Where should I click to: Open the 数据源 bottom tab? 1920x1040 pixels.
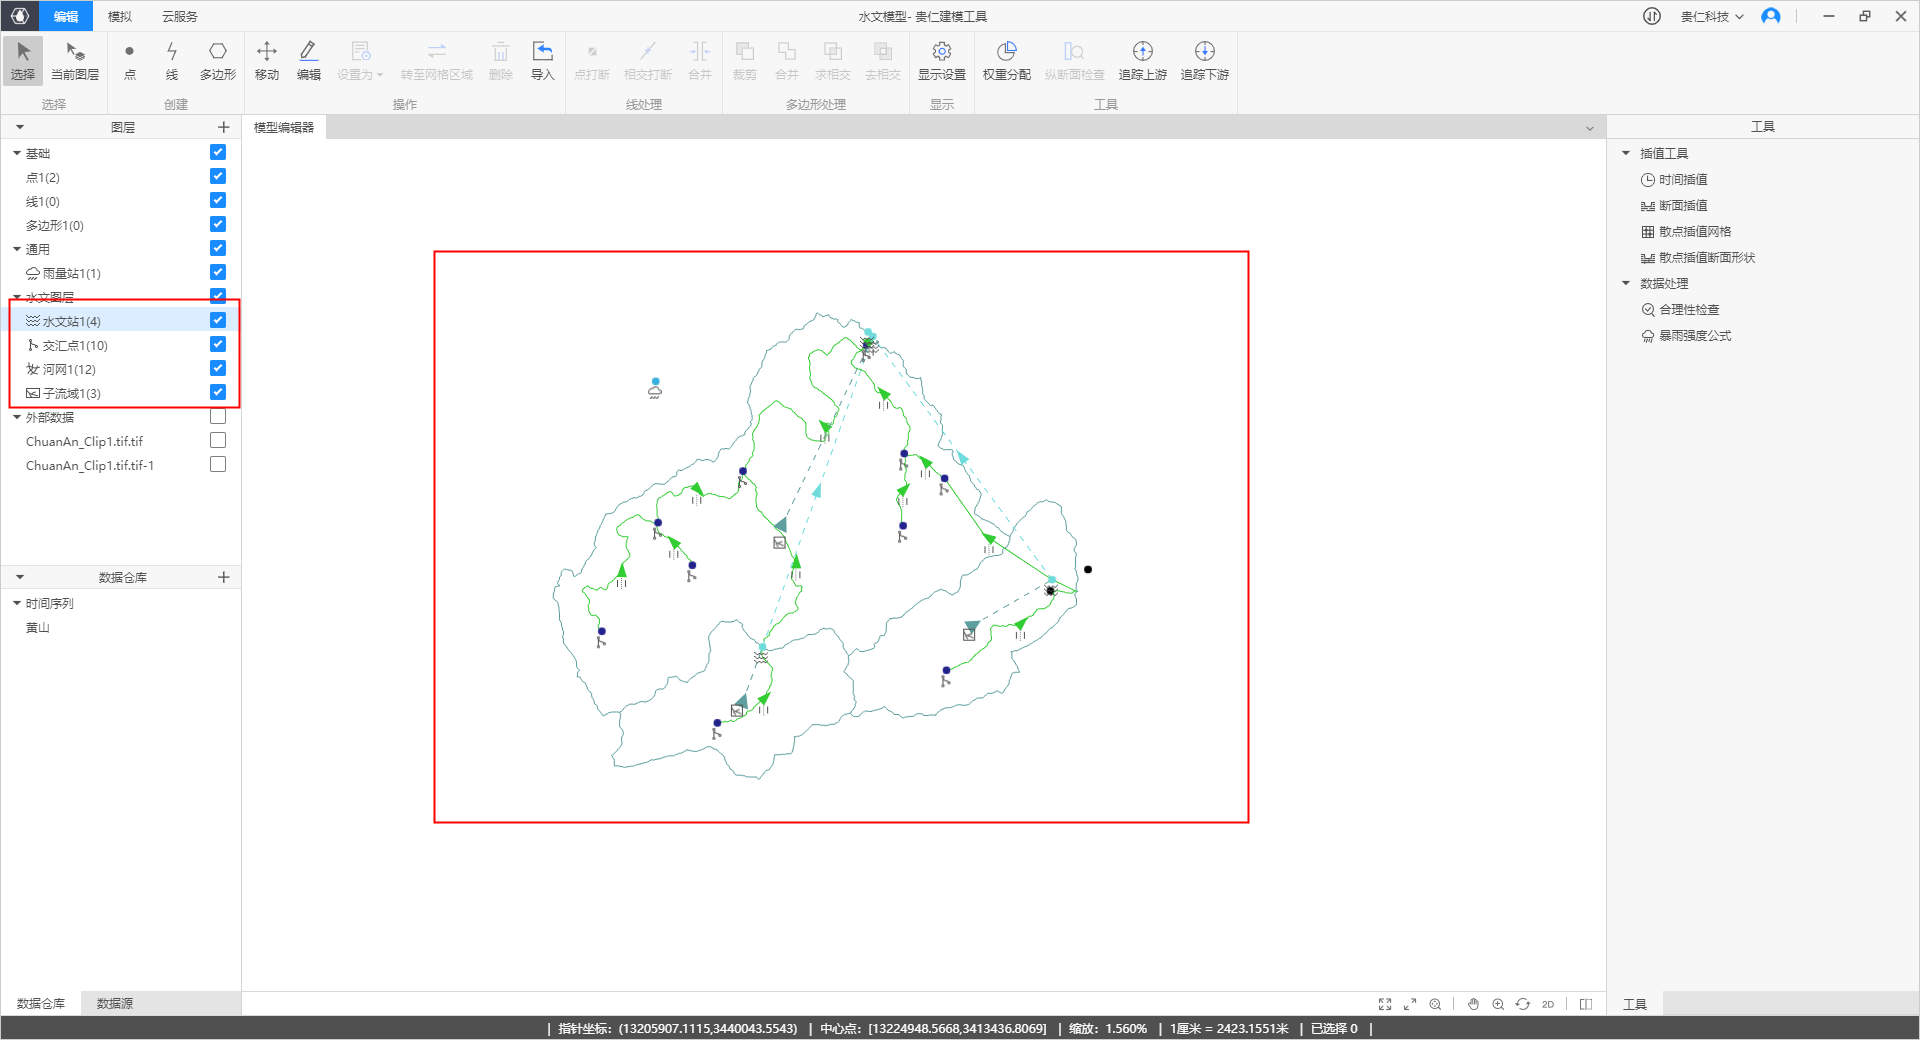tap(115, 1003)
